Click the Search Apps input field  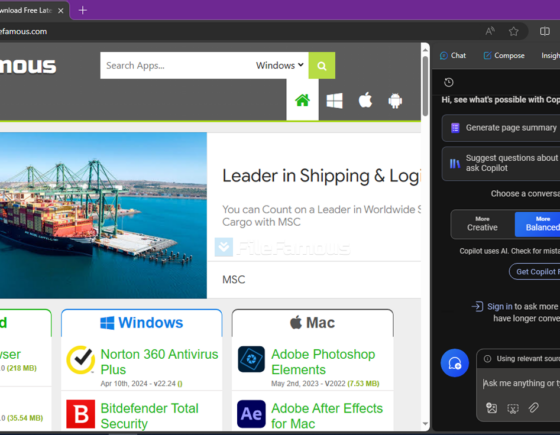point(177,66)
